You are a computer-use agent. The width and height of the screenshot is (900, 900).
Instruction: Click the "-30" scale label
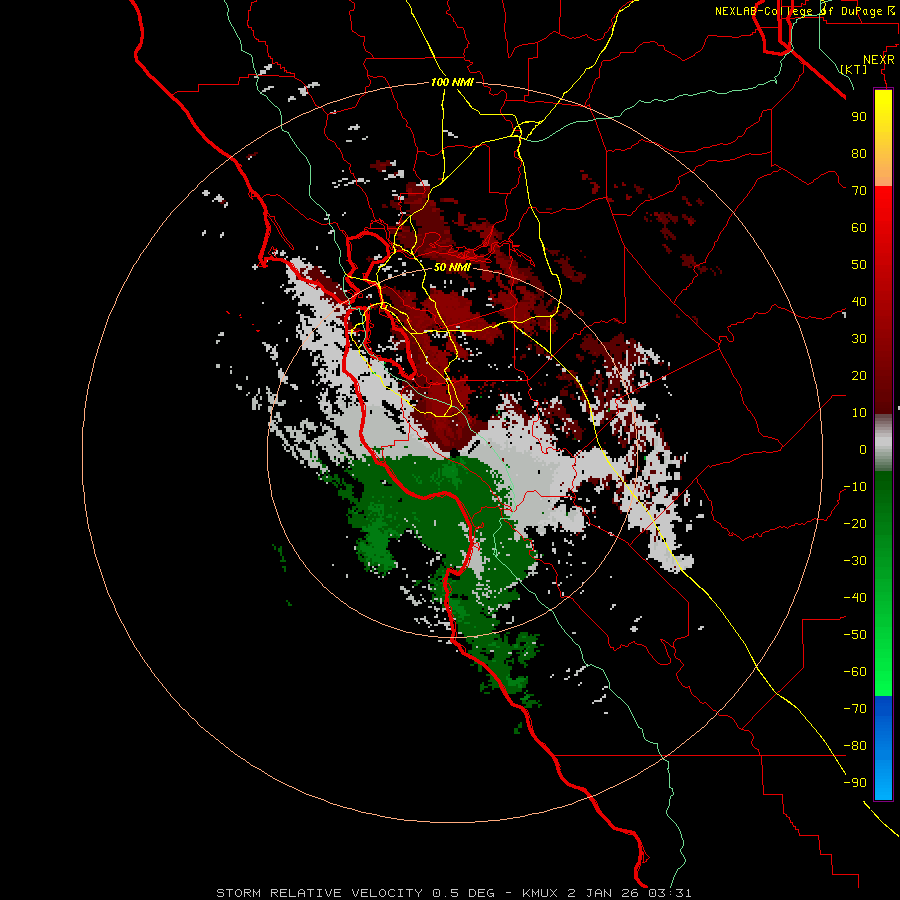(855, 561)
